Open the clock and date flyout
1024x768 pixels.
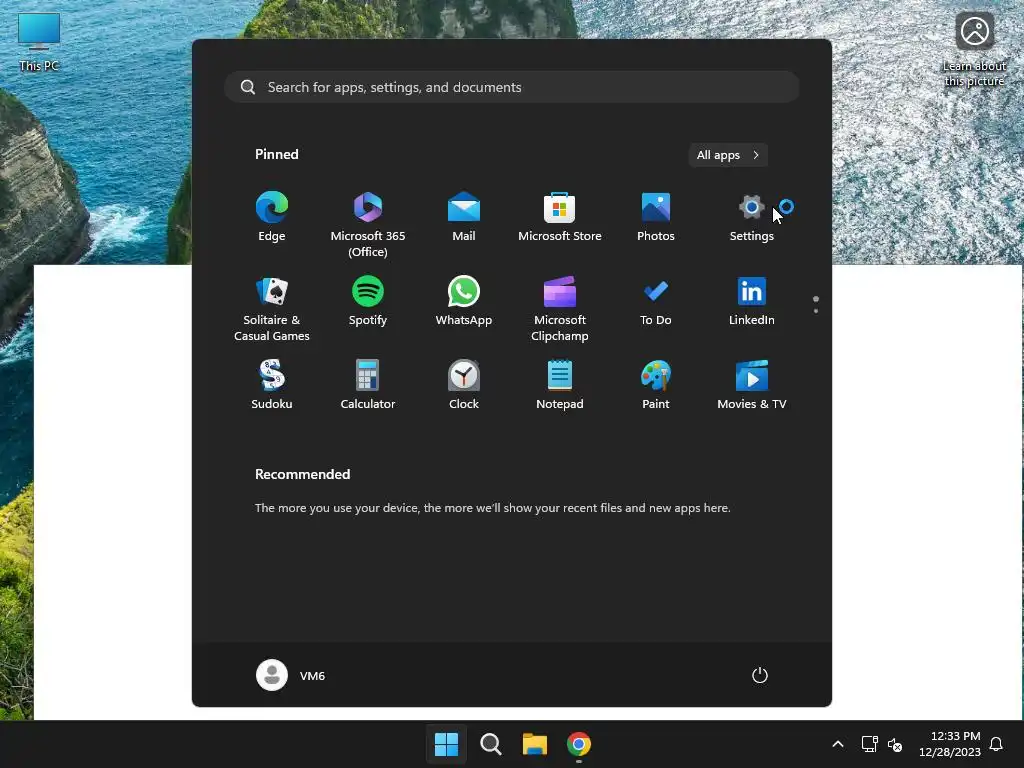[x=950, y=744]
